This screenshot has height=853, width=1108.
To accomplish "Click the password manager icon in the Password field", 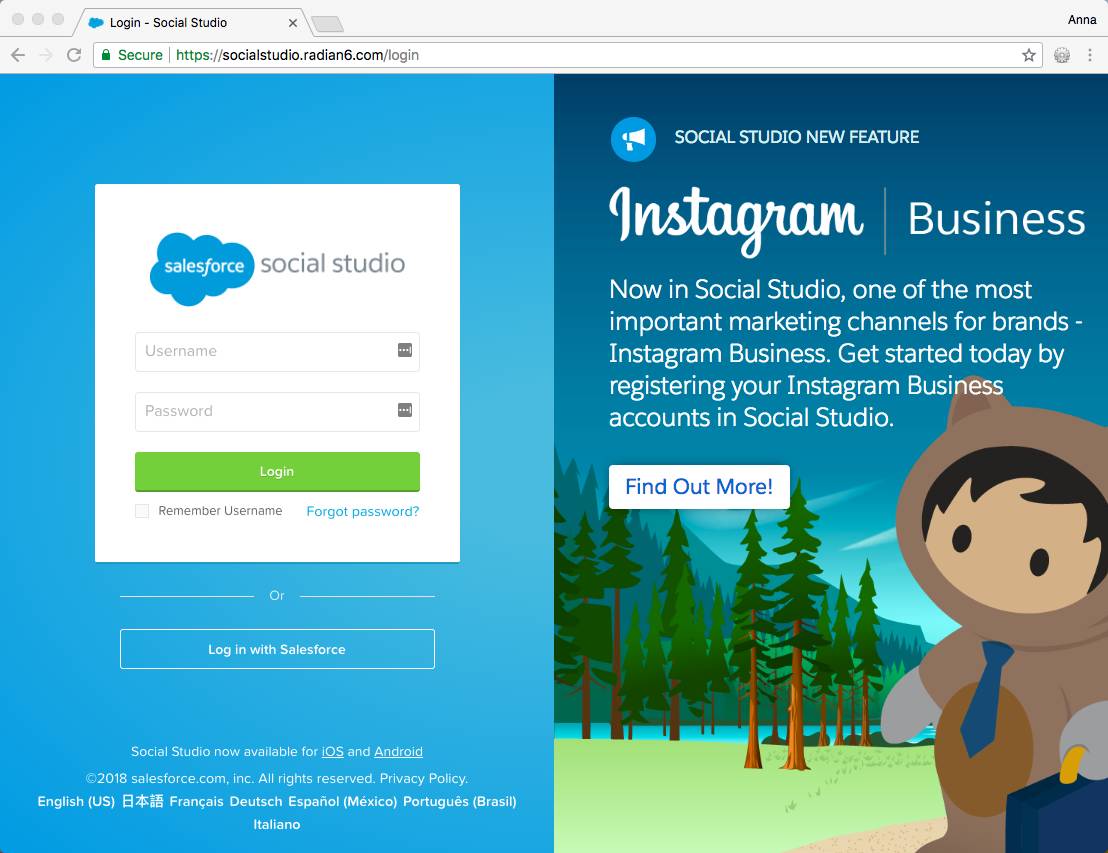I will tap(405, 411).
